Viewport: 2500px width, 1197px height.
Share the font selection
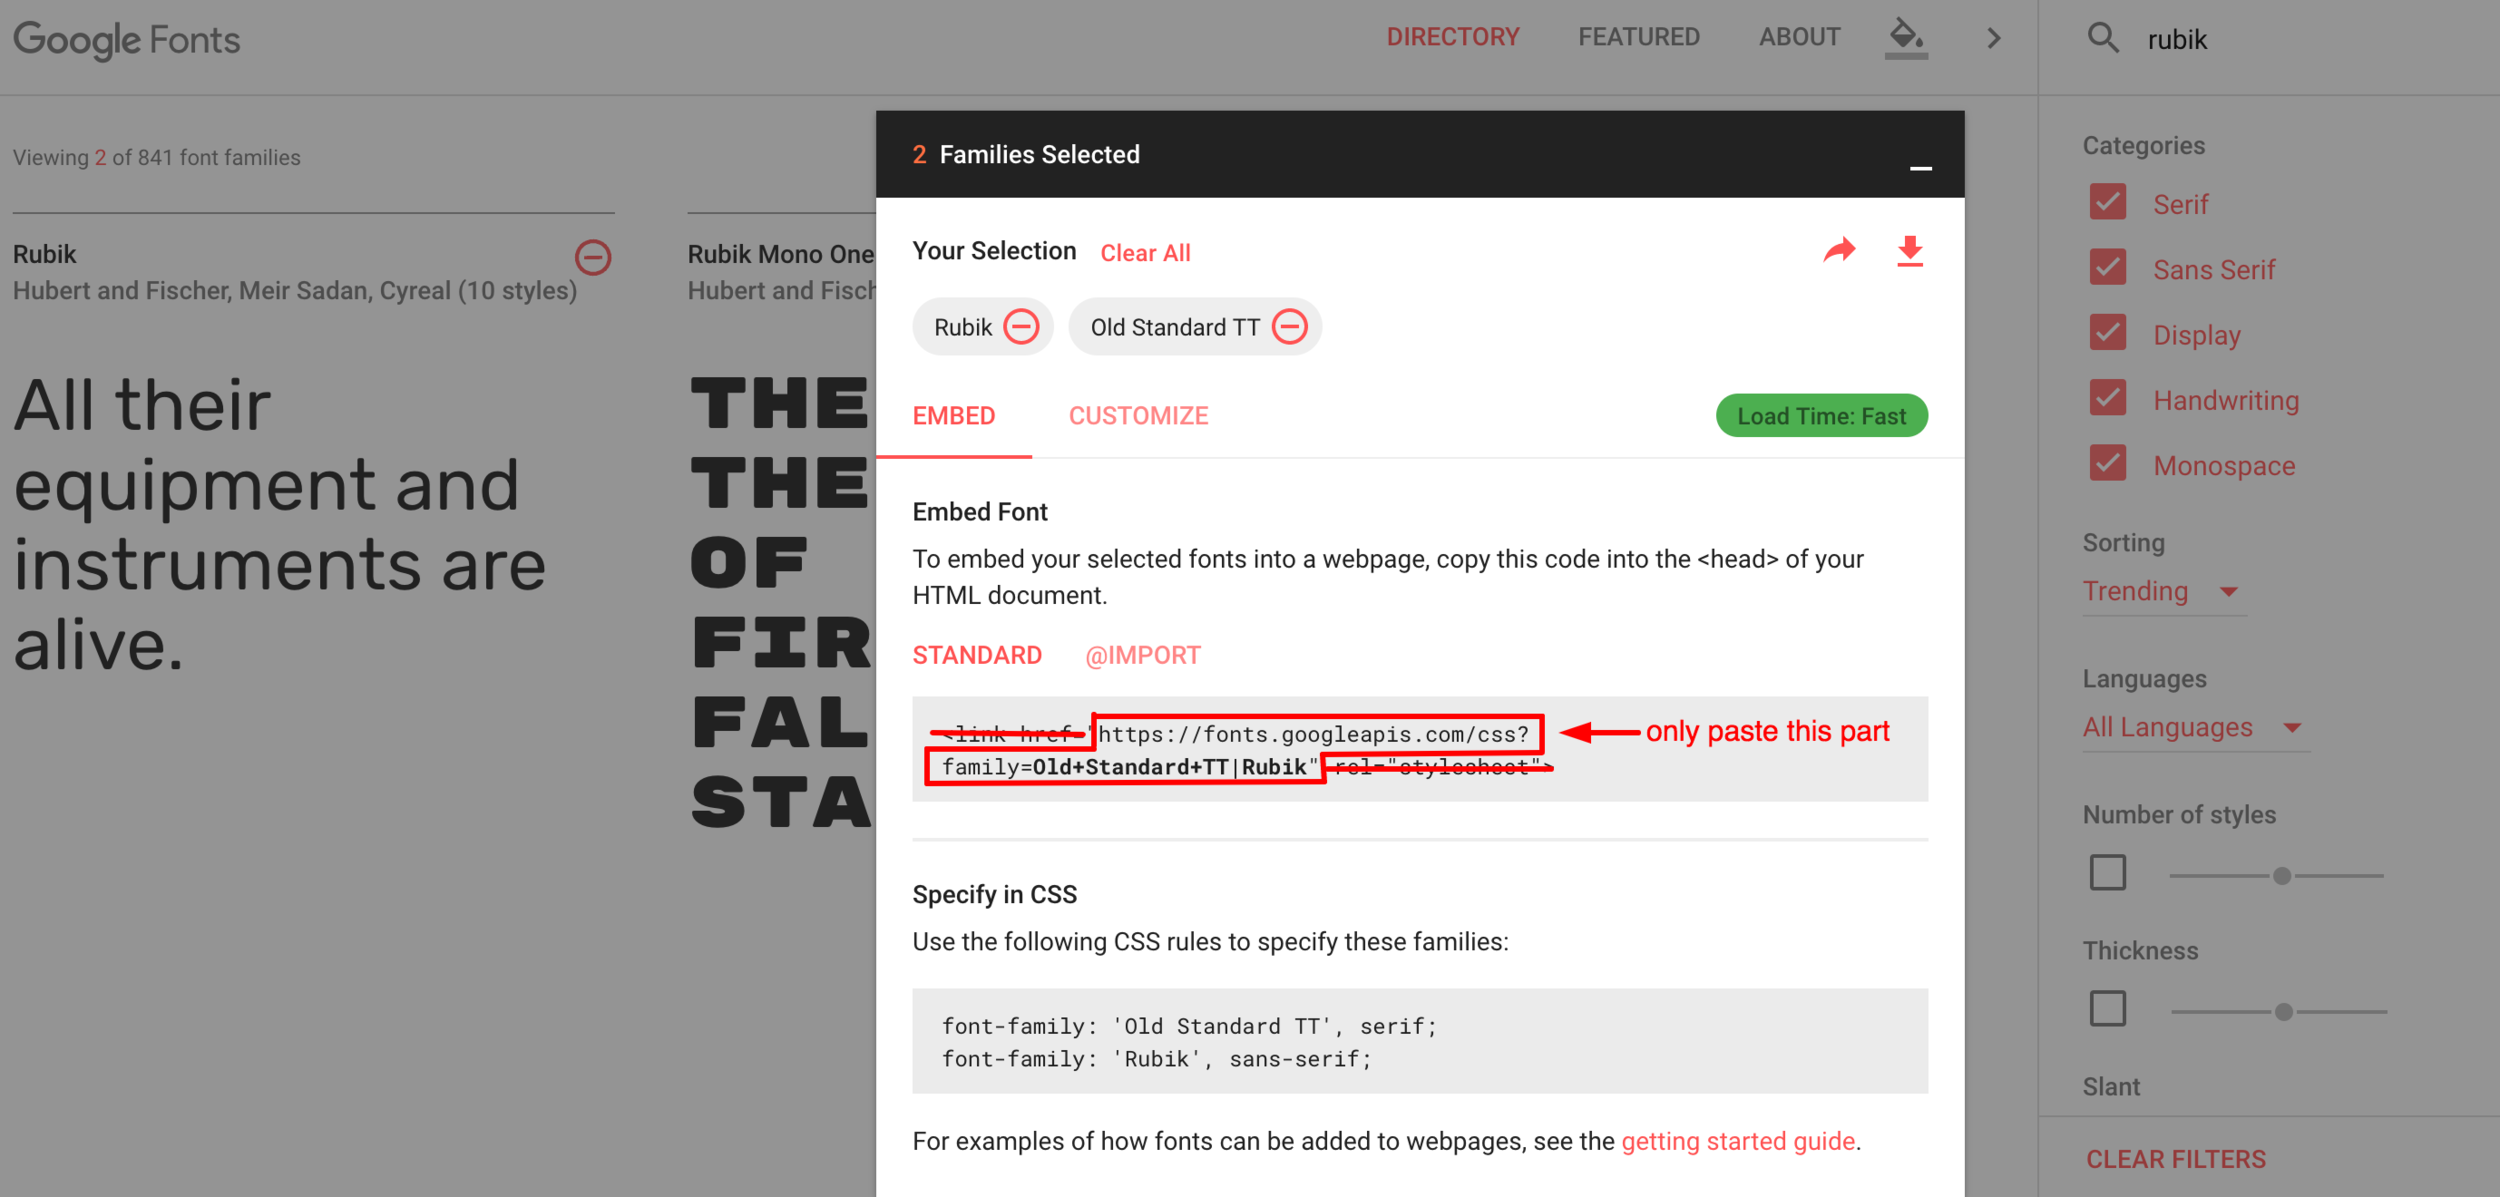click(1839, 250)
